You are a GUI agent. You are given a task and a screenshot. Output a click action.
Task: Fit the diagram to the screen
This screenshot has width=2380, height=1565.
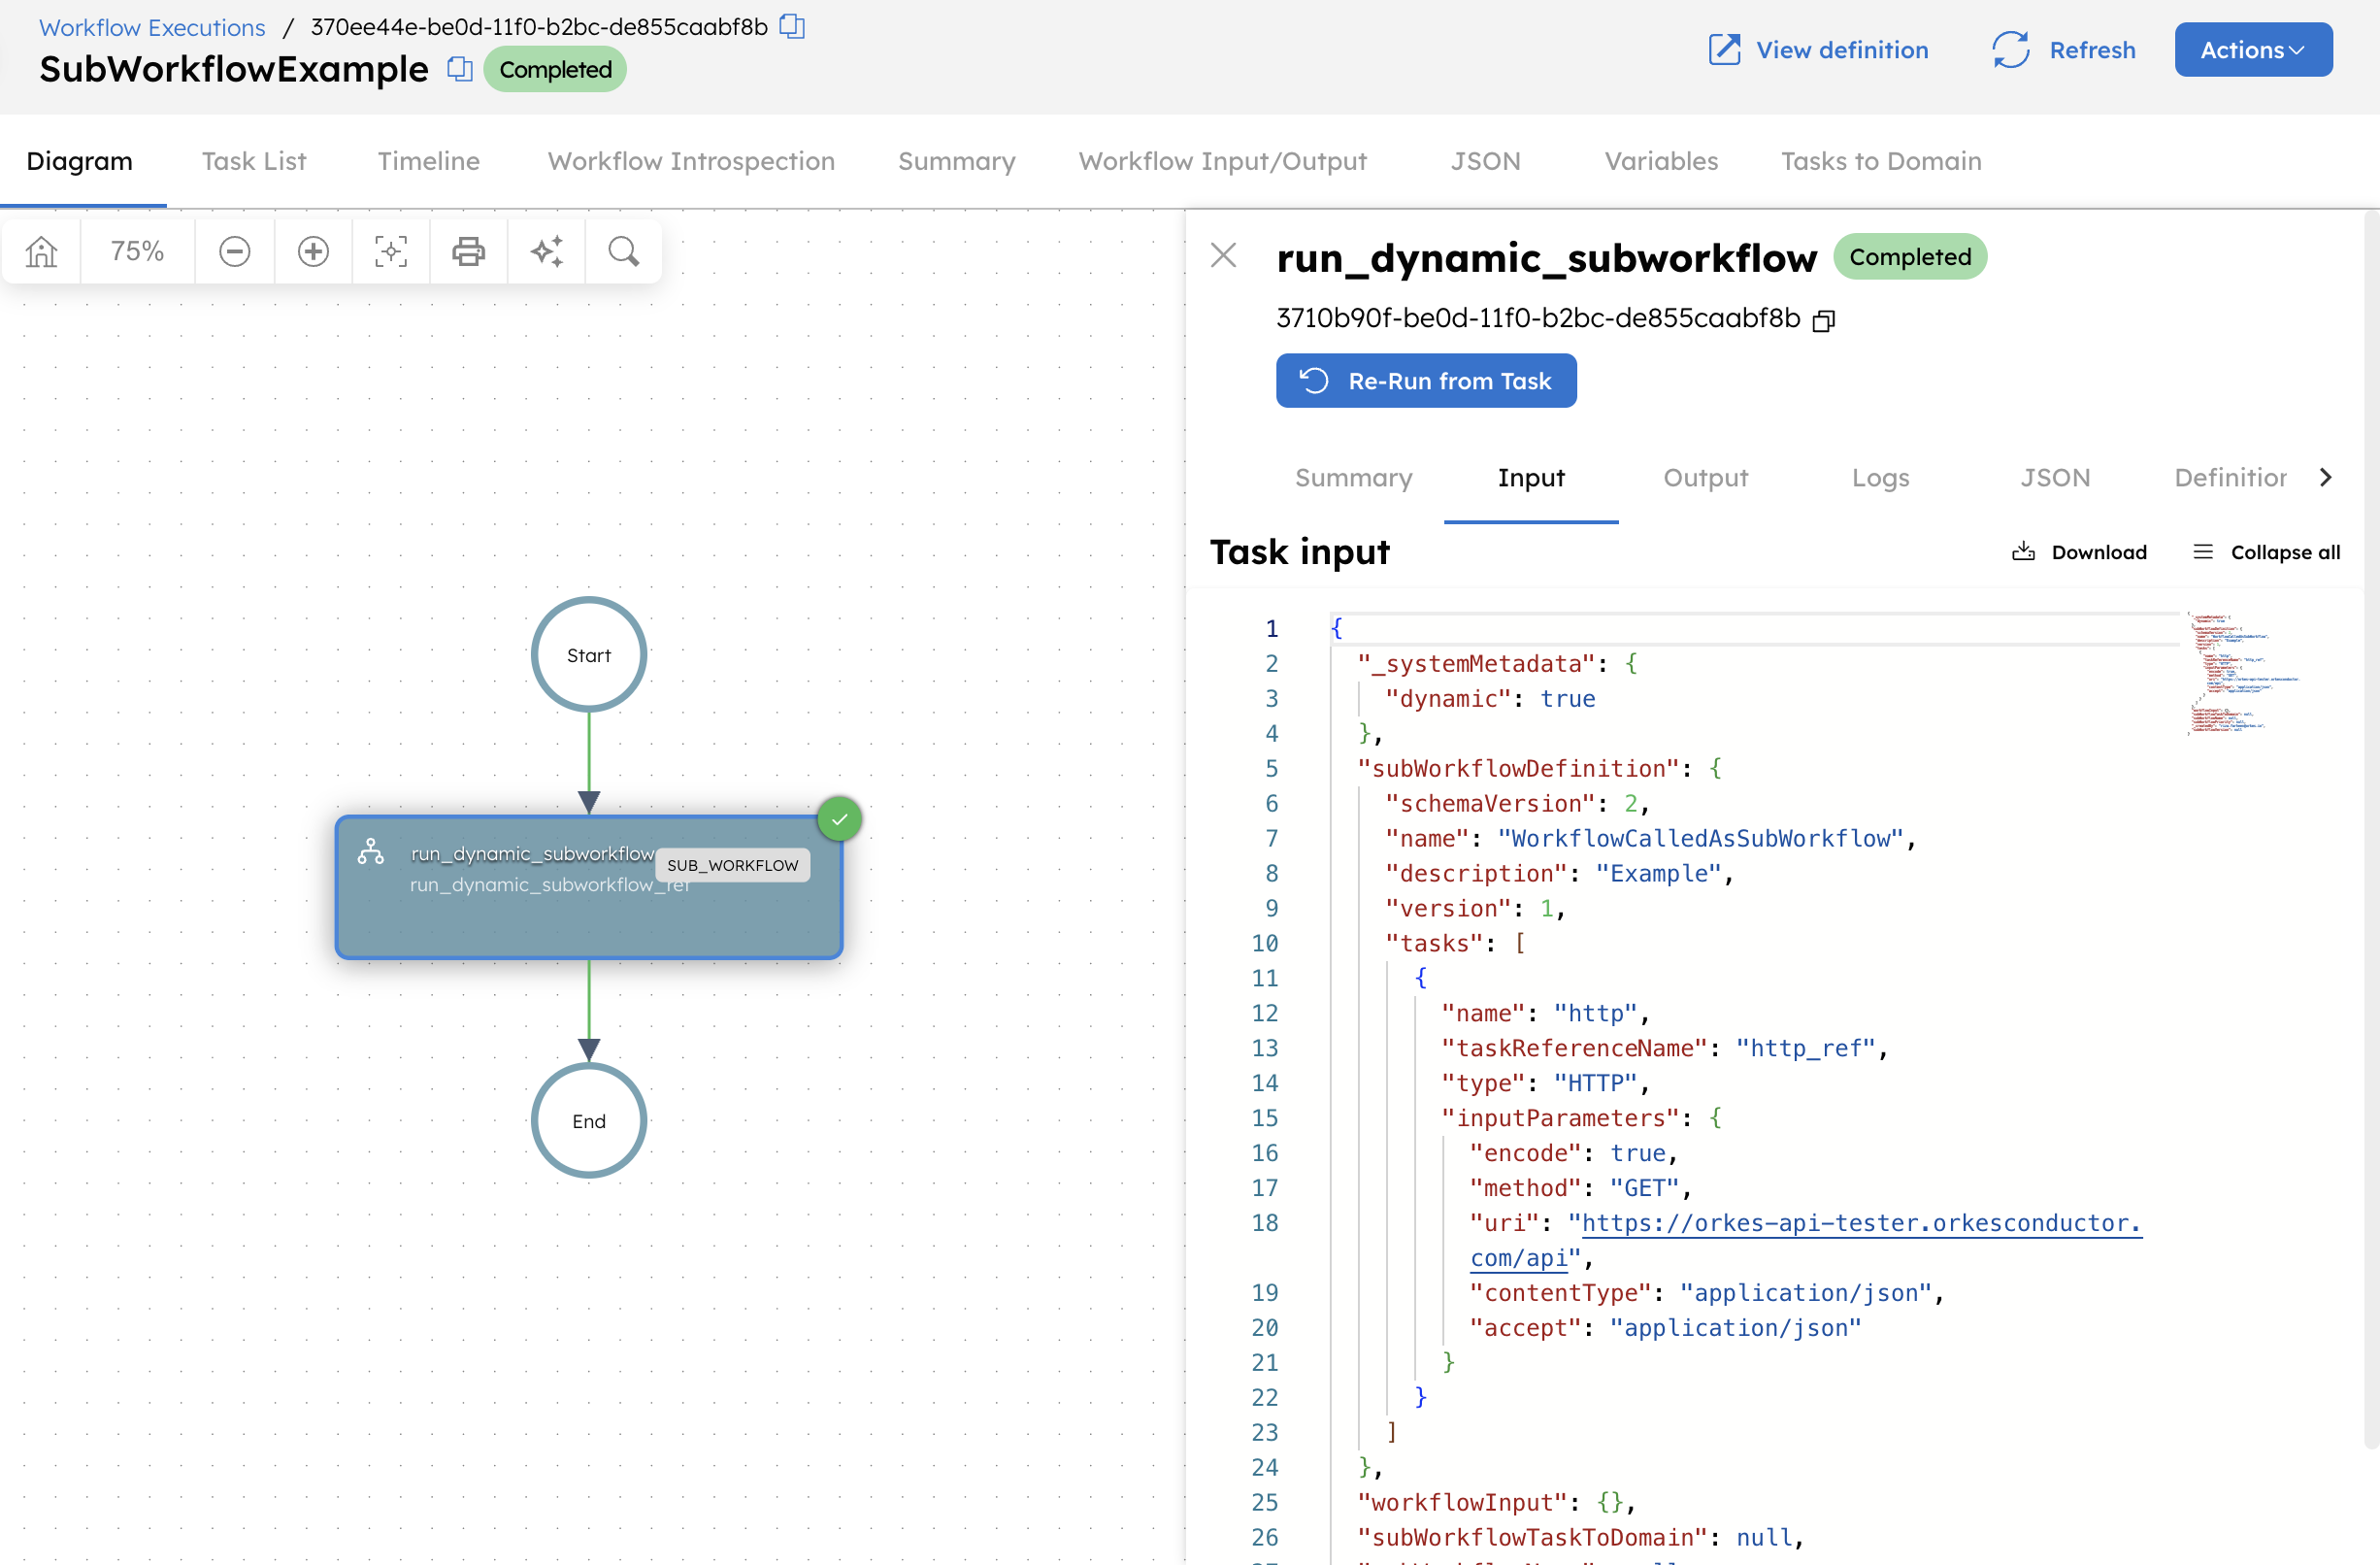[x=390, y=251]
